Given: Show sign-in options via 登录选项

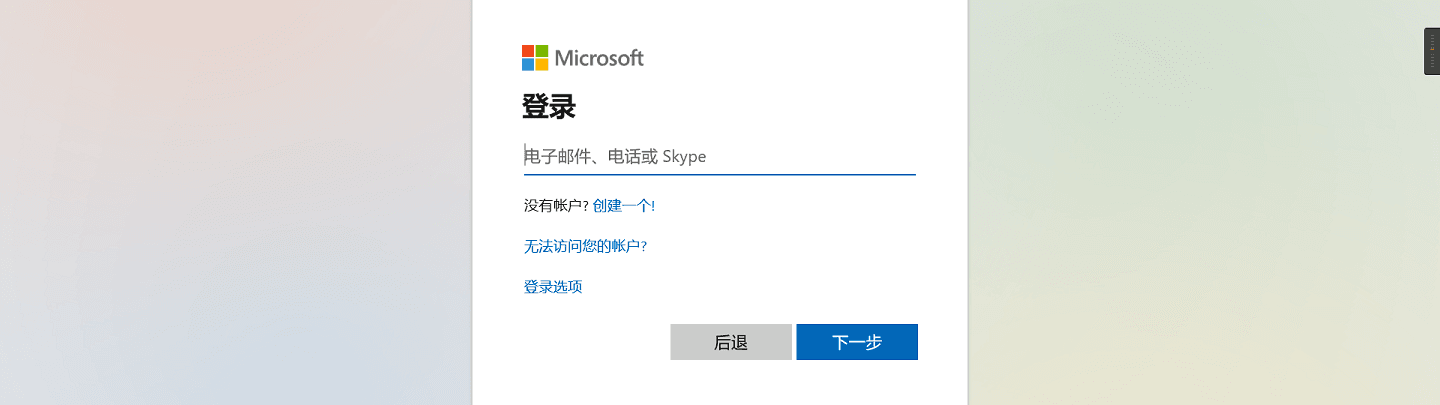Looking at the screenshot, I should (x=553, y=287).
